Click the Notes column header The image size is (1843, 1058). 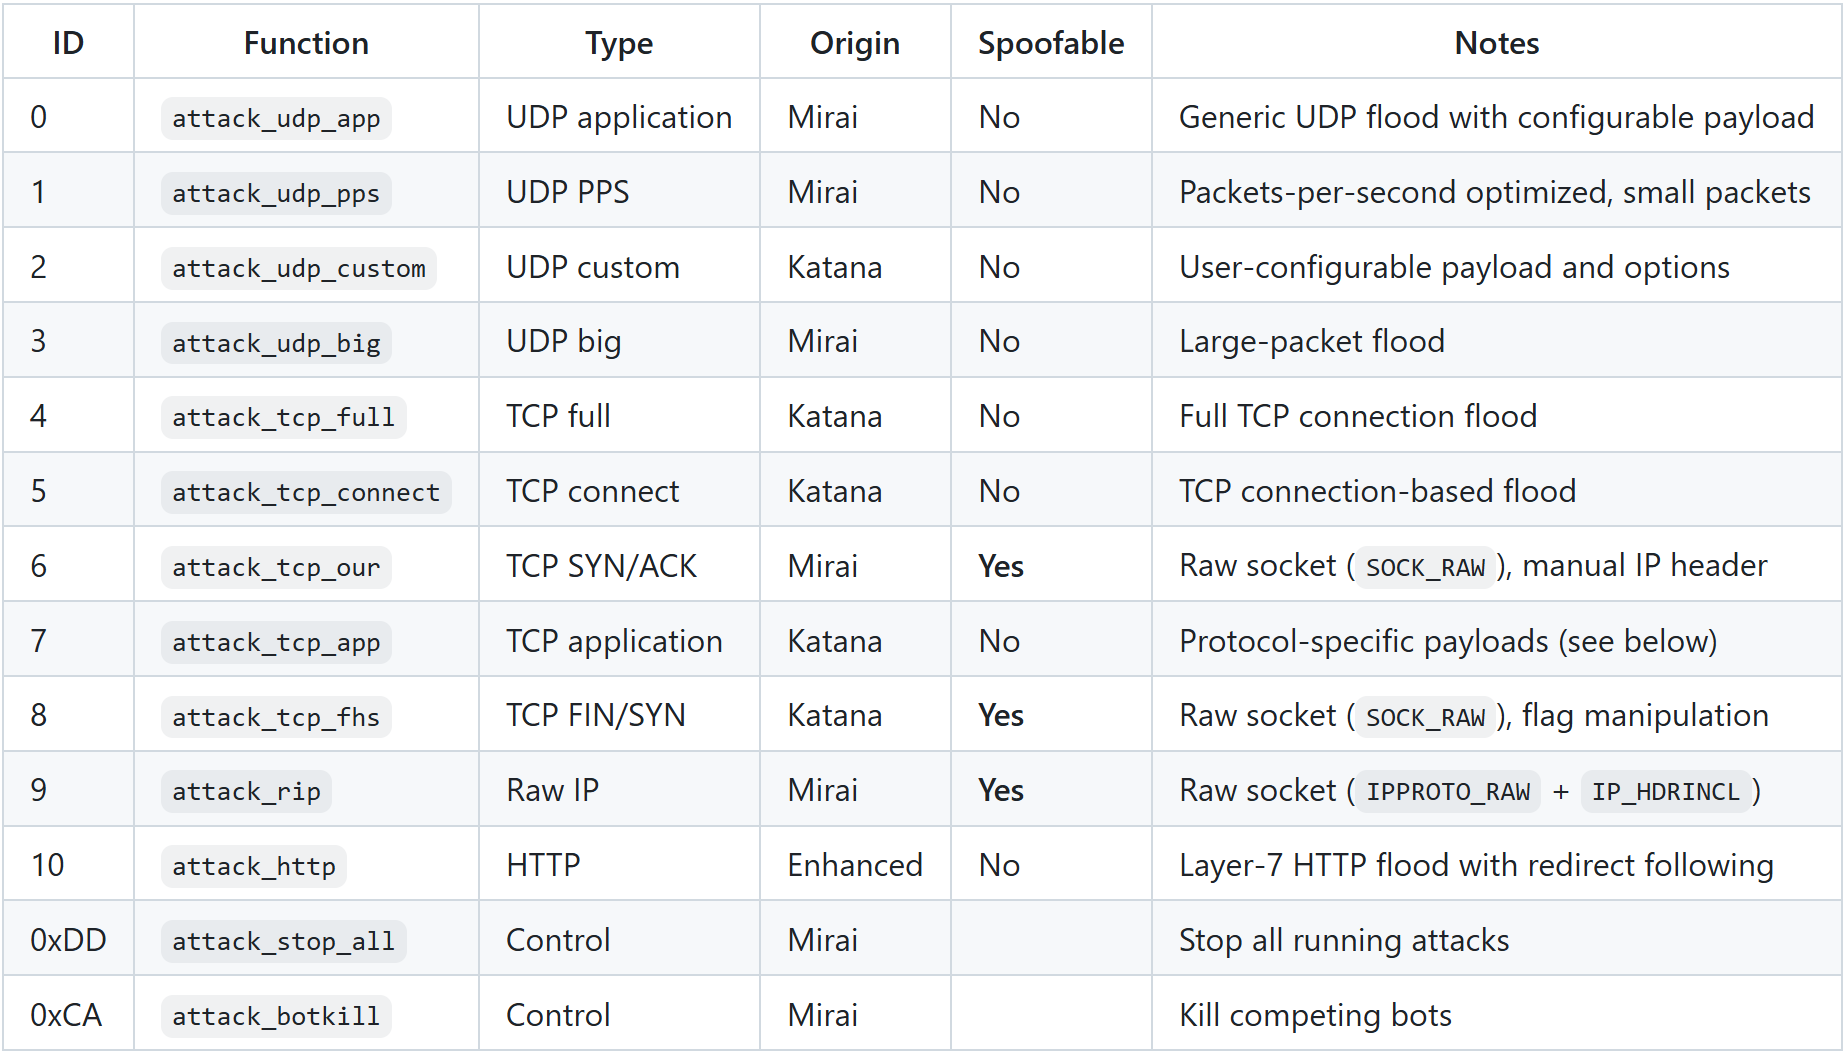1496,43
